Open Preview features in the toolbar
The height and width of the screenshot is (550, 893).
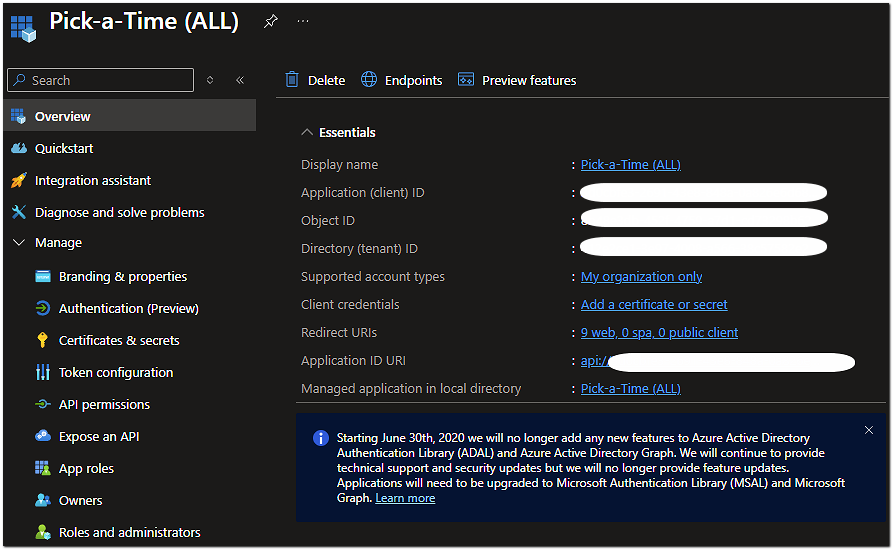517,80
